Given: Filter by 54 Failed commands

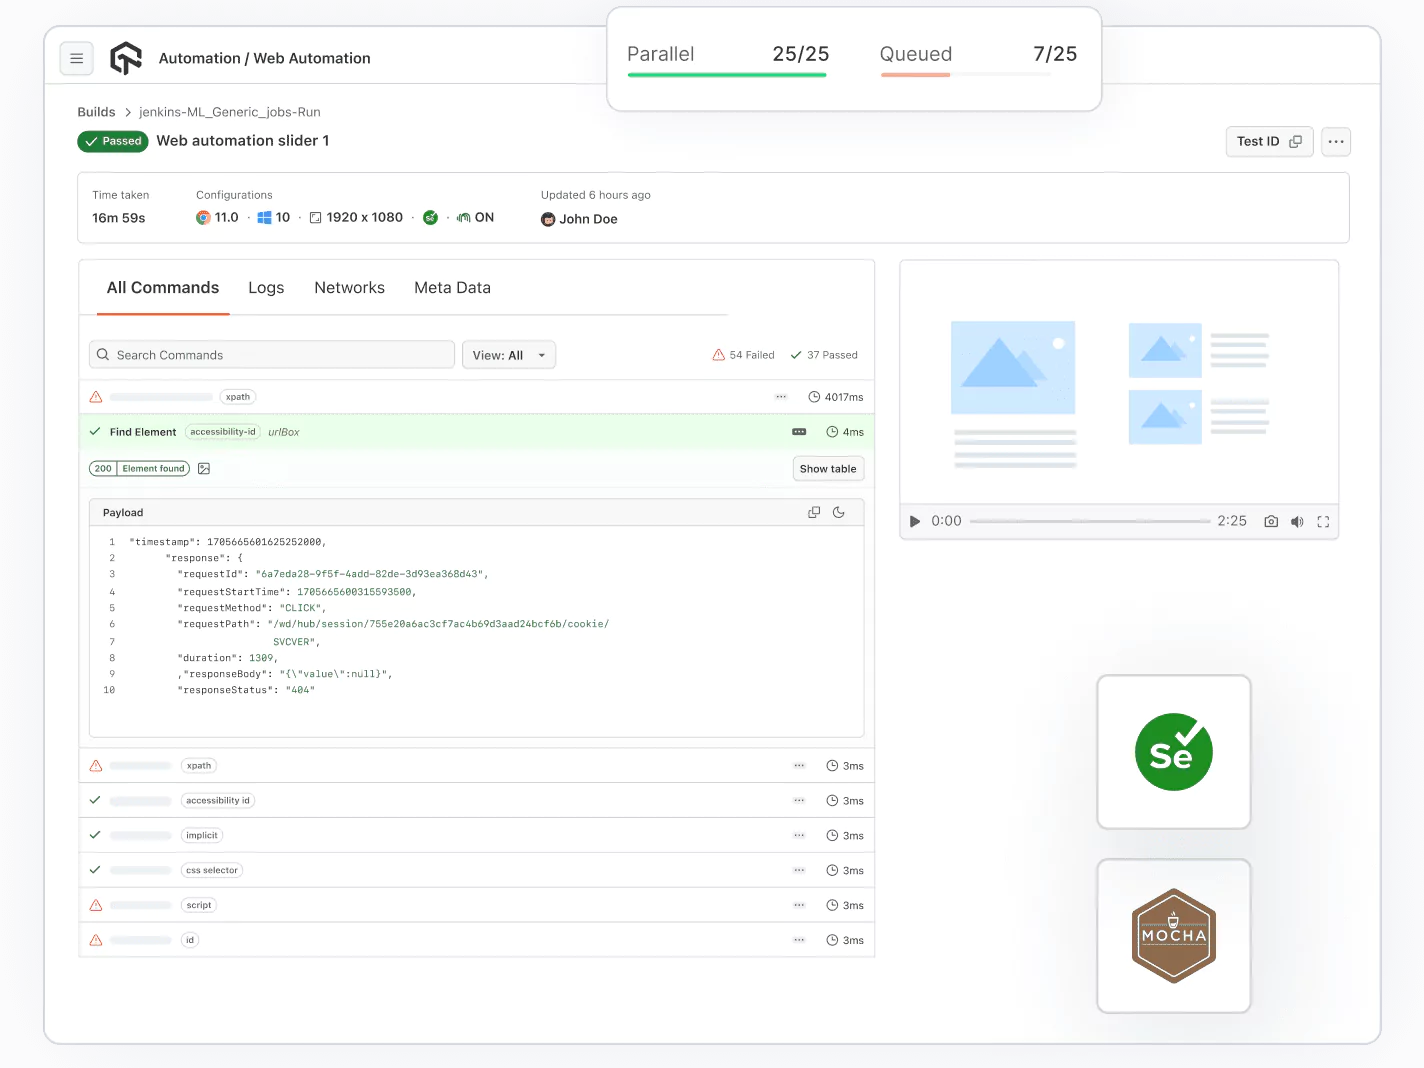Looking at the screenshot, I should pos(743,355).
